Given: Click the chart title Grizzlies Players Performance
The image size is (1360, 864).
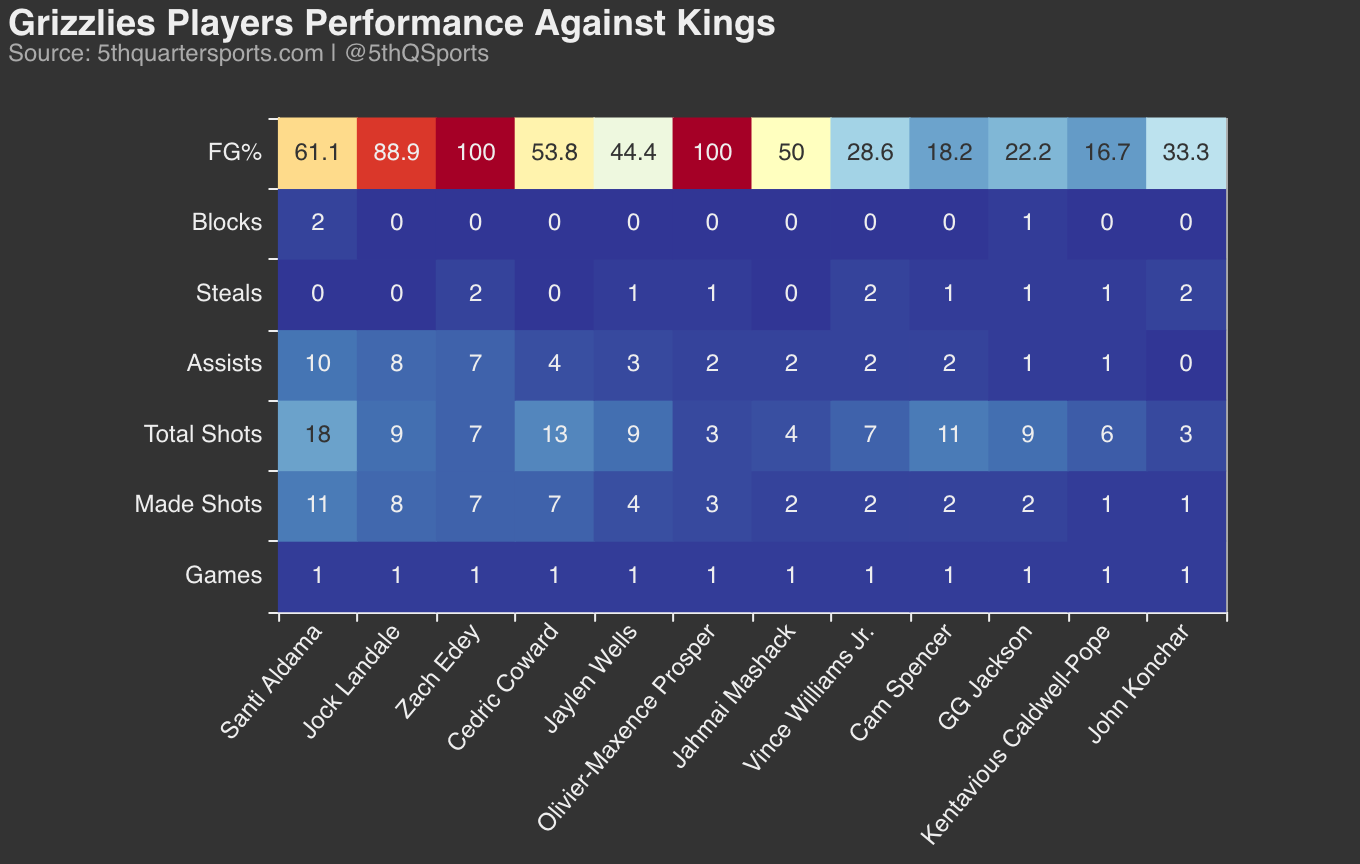Looking at the screenshot, I should (391, 23).
